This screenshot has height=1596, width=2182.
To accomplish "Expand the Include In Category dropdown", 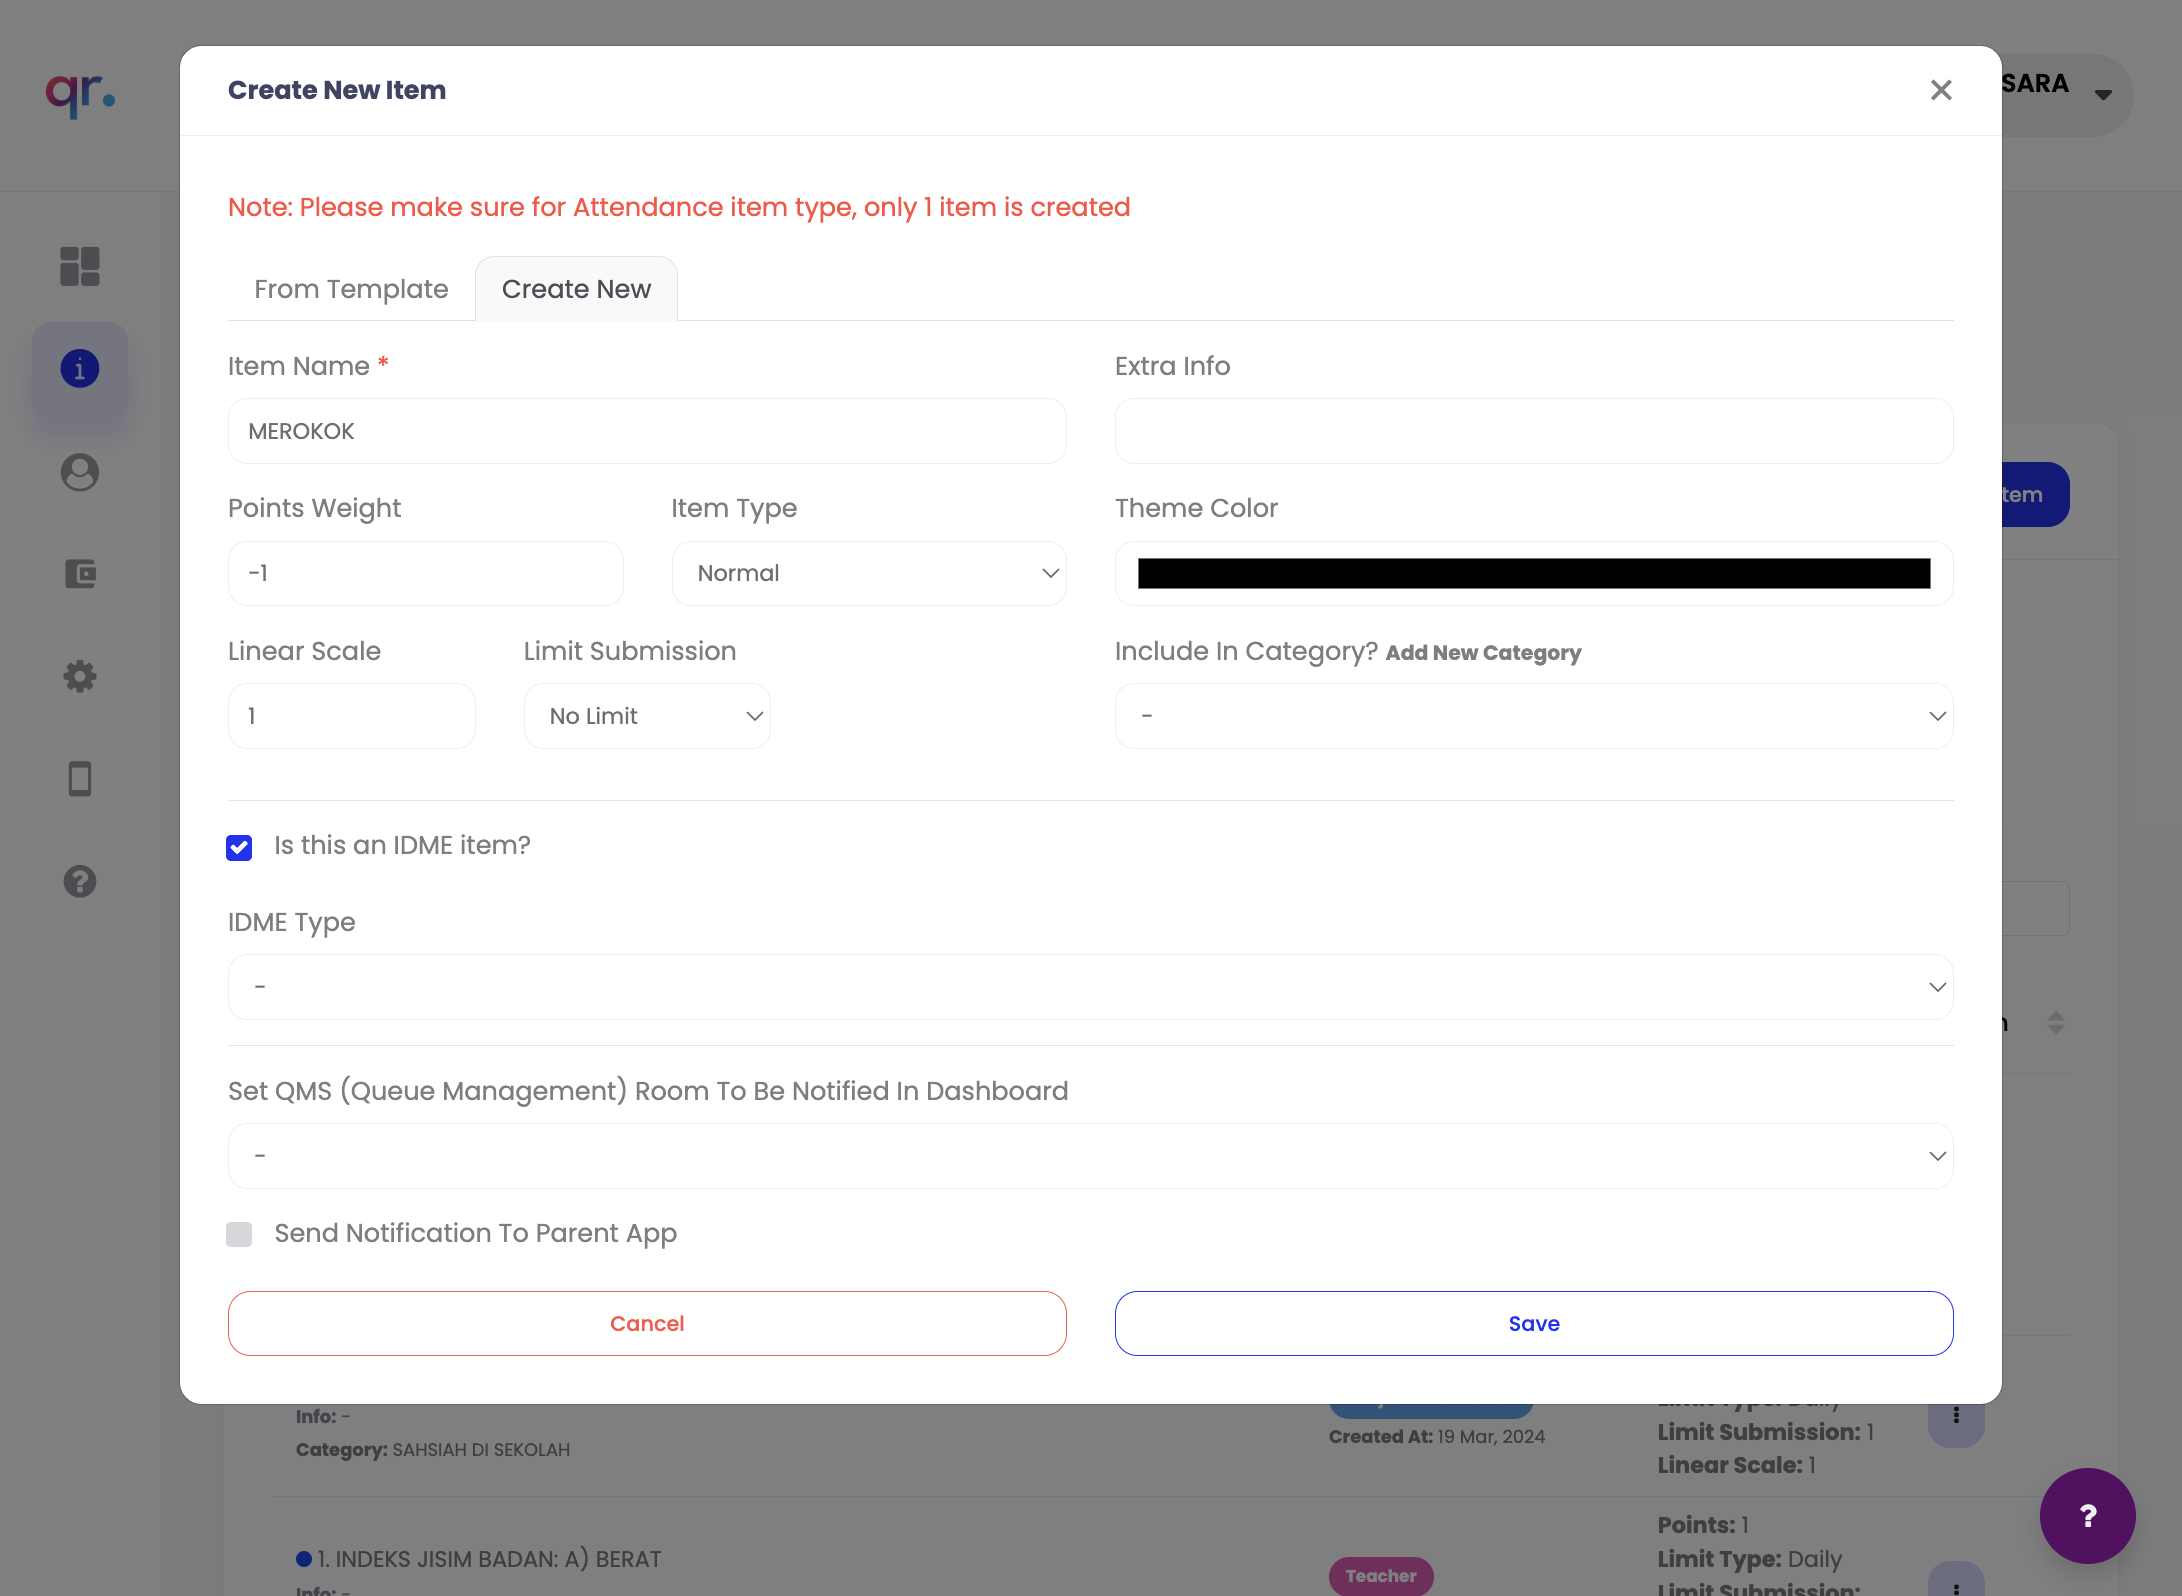I will pyautogui.click(x=1534, y=716).
